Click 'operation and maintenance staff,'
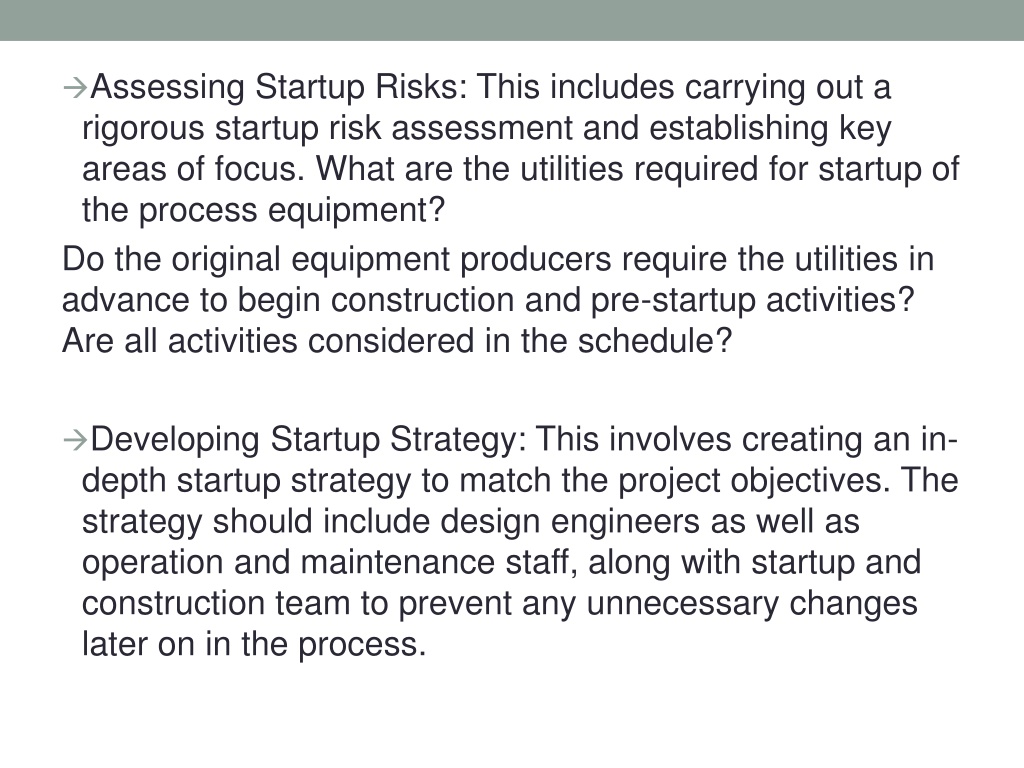The height and width of the screenshot is (768, 1024). coord(330,564)
